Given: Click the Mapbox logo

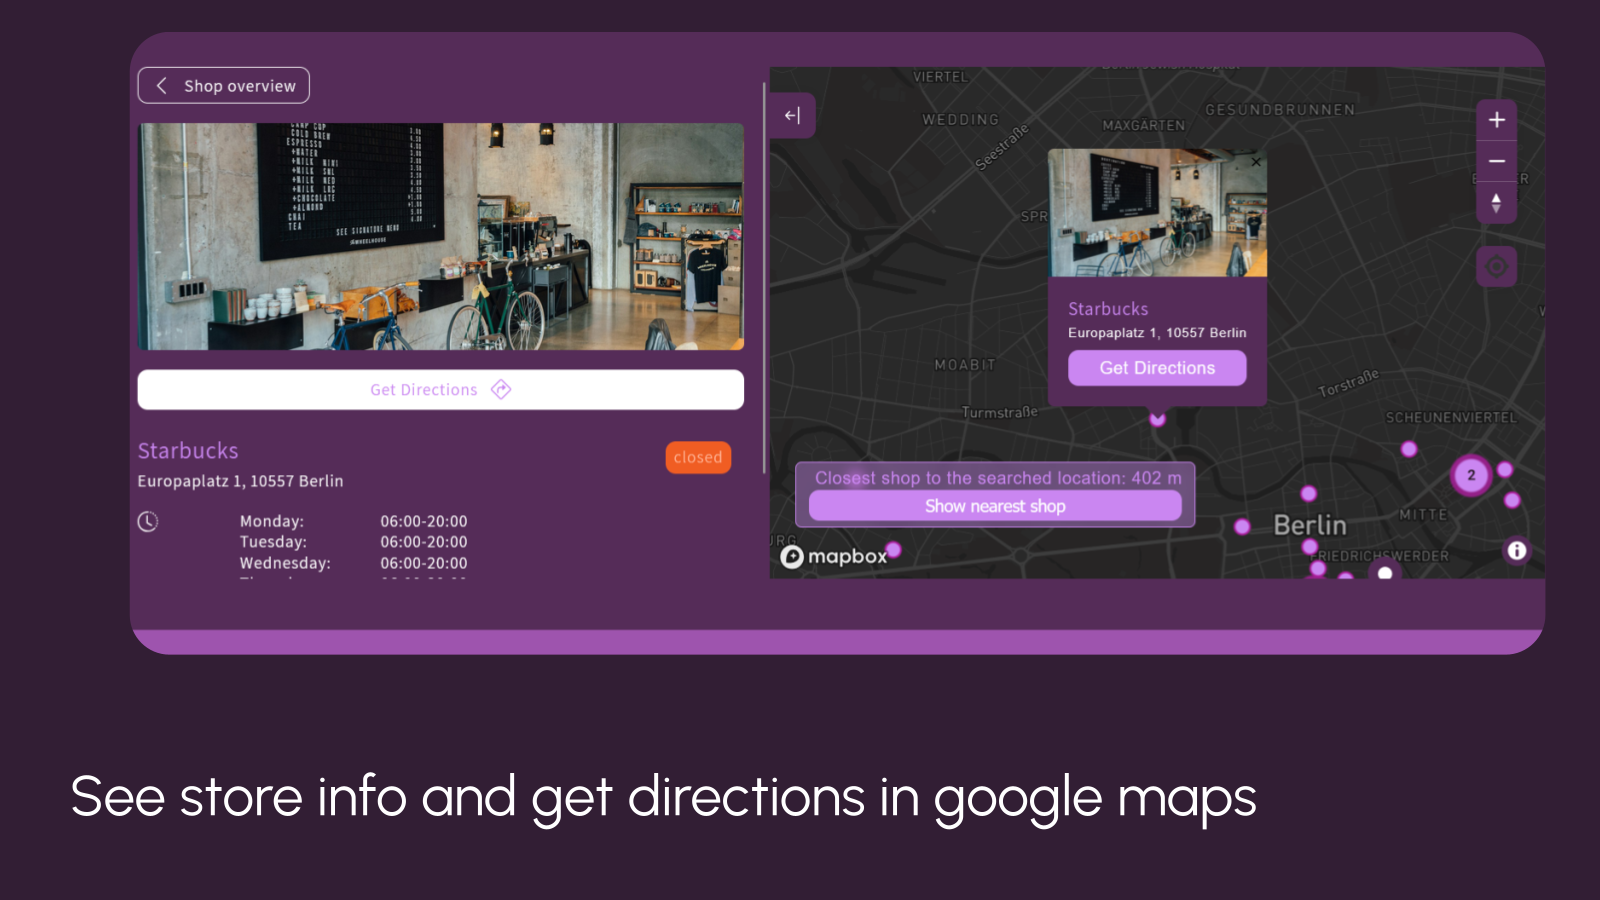Looking at the screenshot, I should (x=834, y=556).
